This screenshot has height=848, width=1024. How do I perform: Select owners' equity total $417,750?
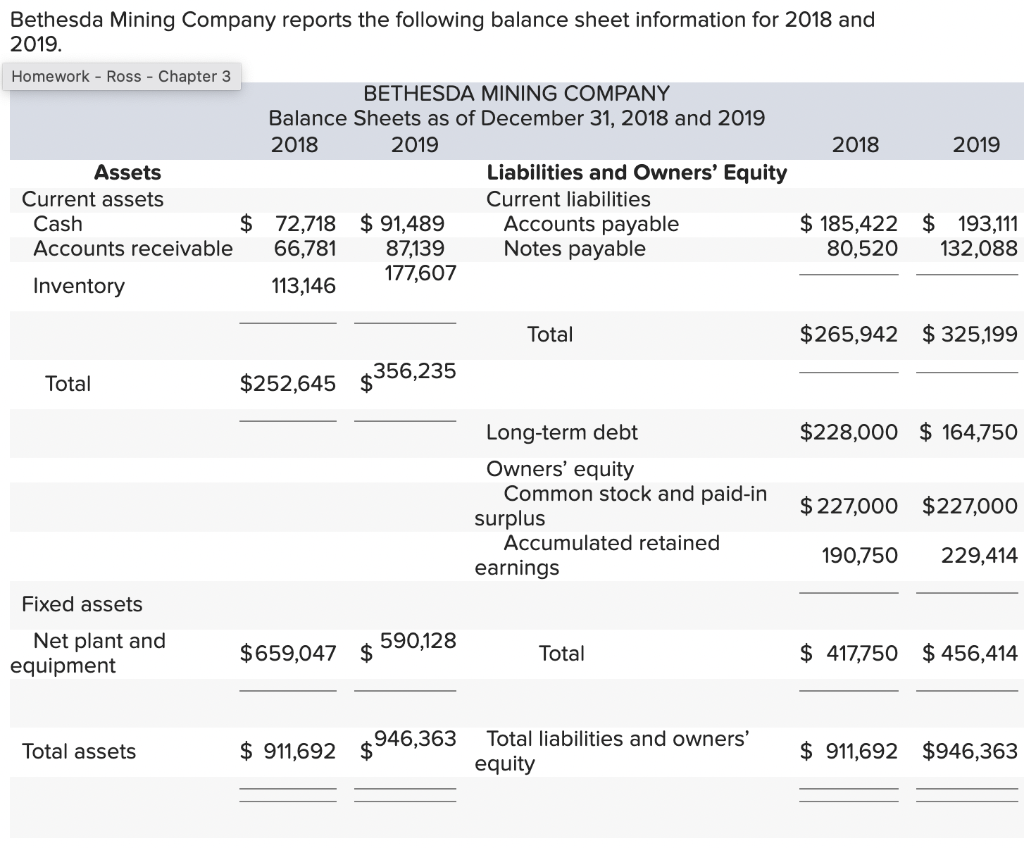click(x=848, y=653)
